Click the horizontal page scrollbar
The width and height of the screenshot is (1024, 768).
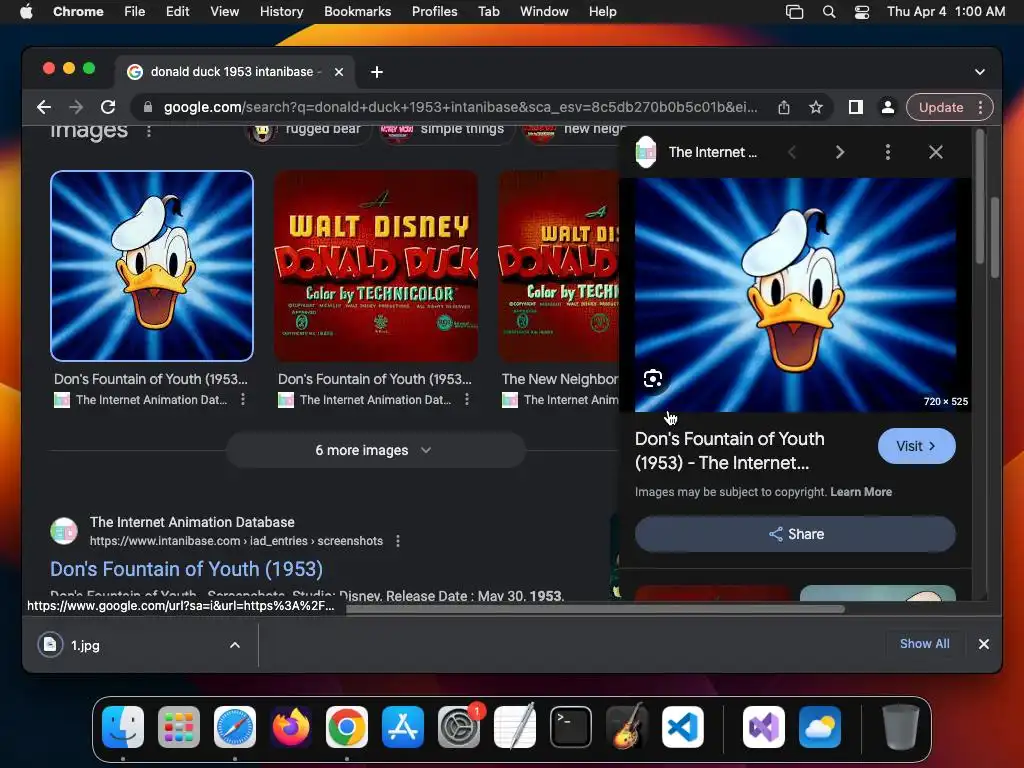tap(595, 609)
